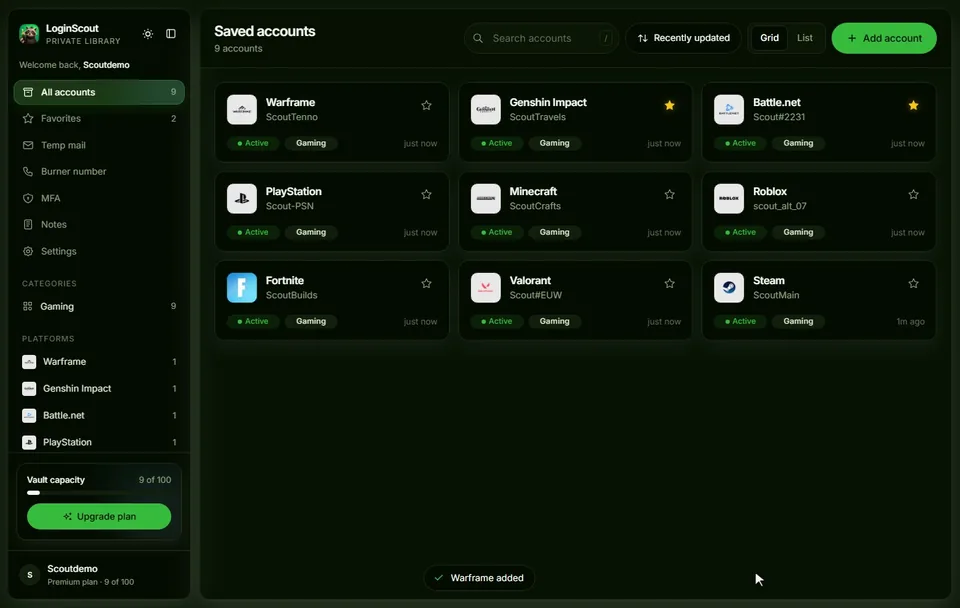The width and height of the screenshot is (960, 608).
Task: Open Favorites in the sidebar
Action: point(99,118)
